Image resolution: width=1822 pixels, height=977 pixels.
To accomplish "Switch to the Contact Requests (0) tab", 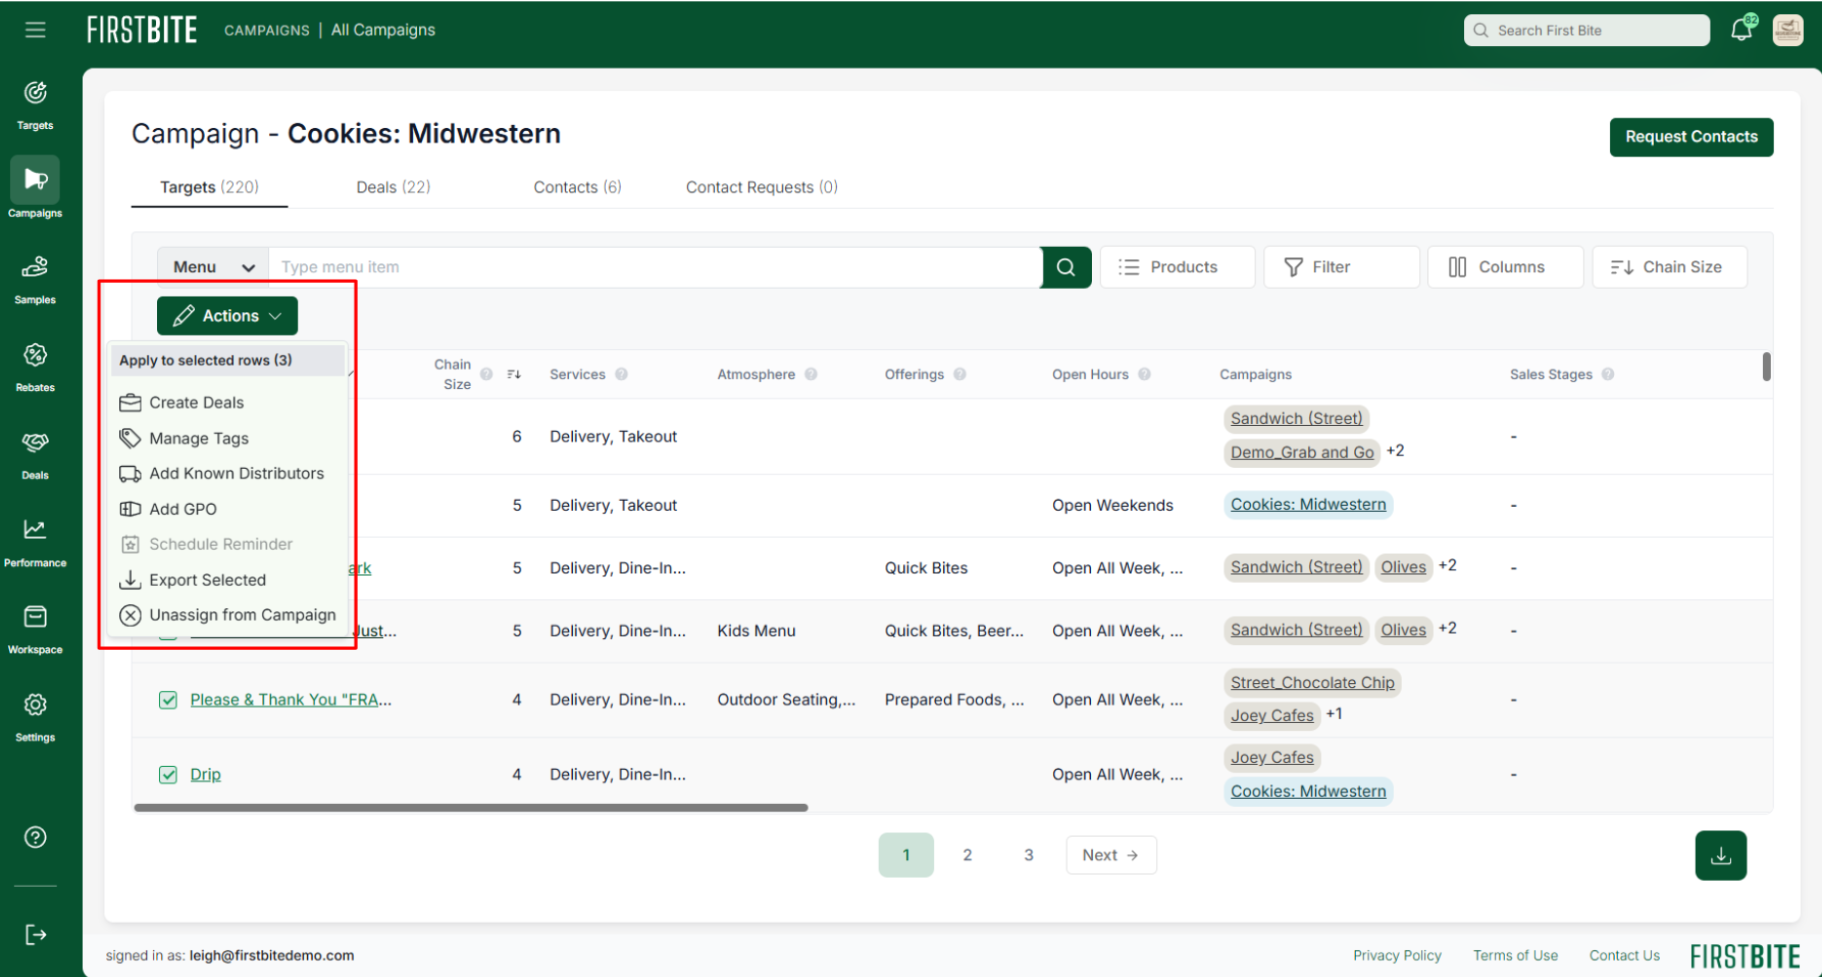I will [761, 187].
